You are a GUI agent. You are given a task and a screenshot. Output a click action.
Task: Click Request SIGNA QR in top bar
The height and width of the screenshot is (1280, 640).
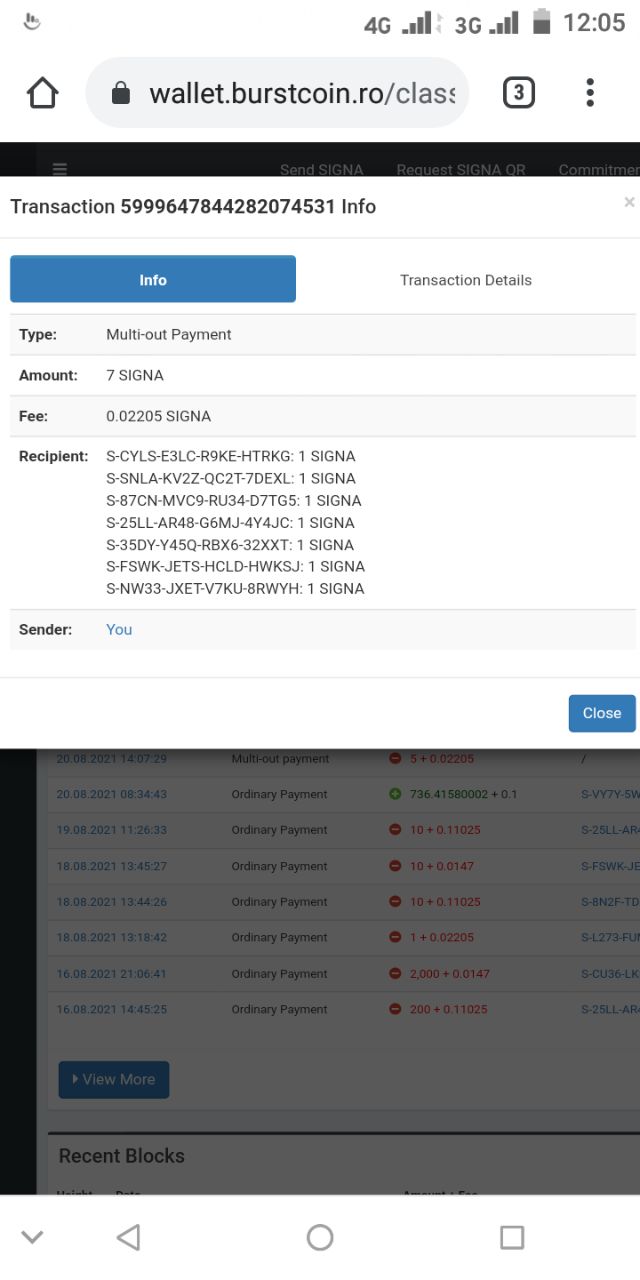(x=461, y=170)
